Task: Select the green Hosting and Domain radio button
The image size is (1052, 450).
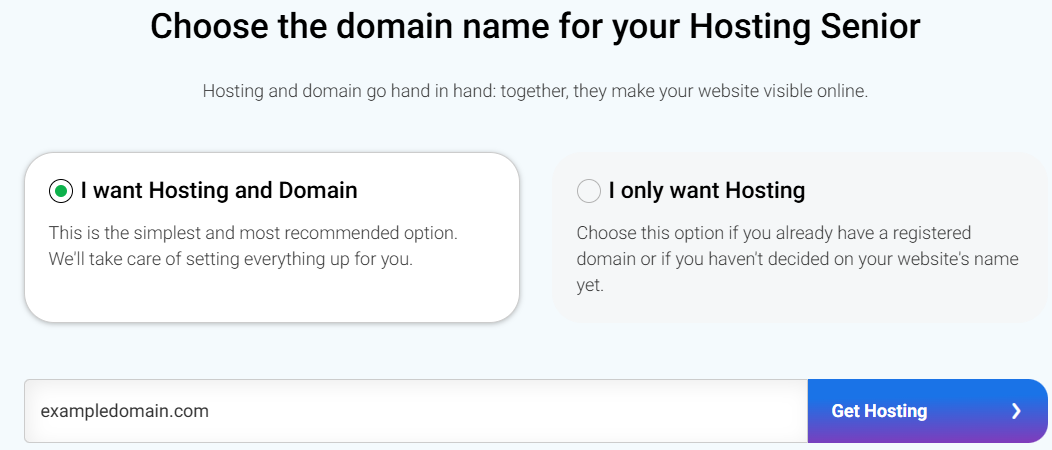Action: (61, 190)
